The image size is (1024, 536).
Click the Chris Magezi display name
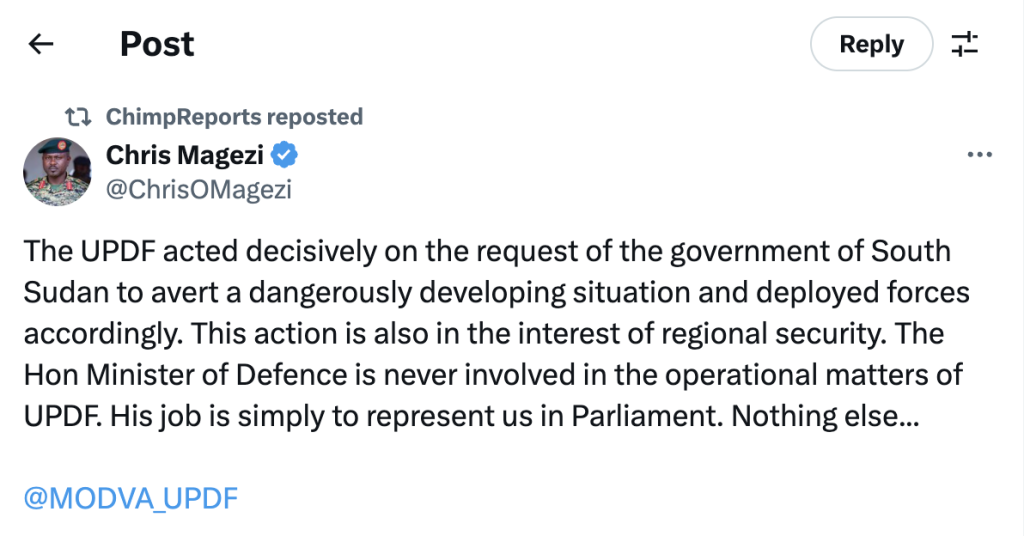tap(187, 155)
